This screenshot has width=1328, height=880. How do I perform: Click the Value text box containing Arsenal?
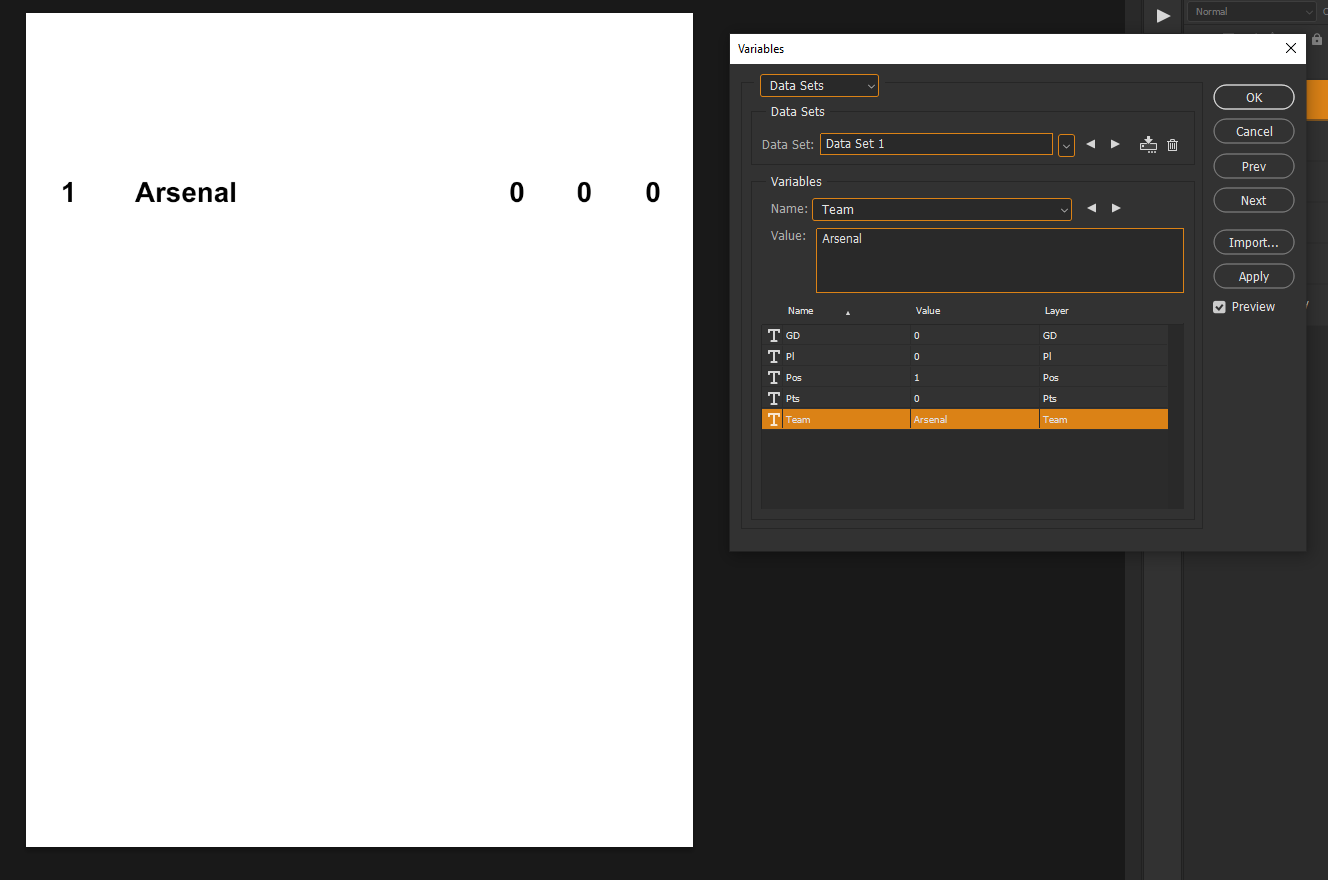point(999,260)
